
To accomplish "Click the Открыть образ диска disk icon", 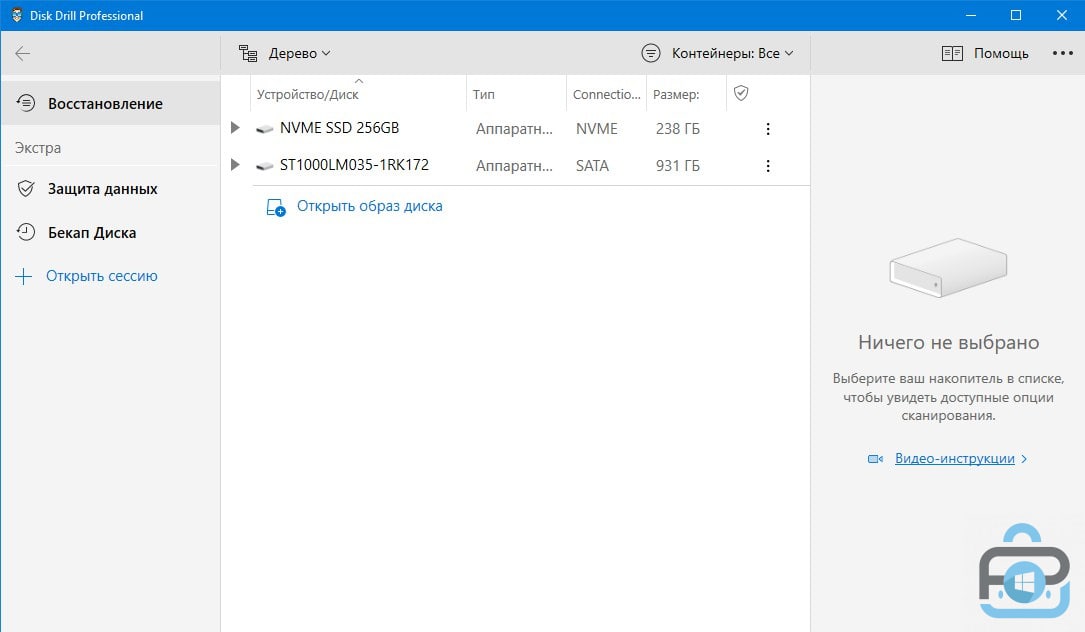I will click(275, 207).
